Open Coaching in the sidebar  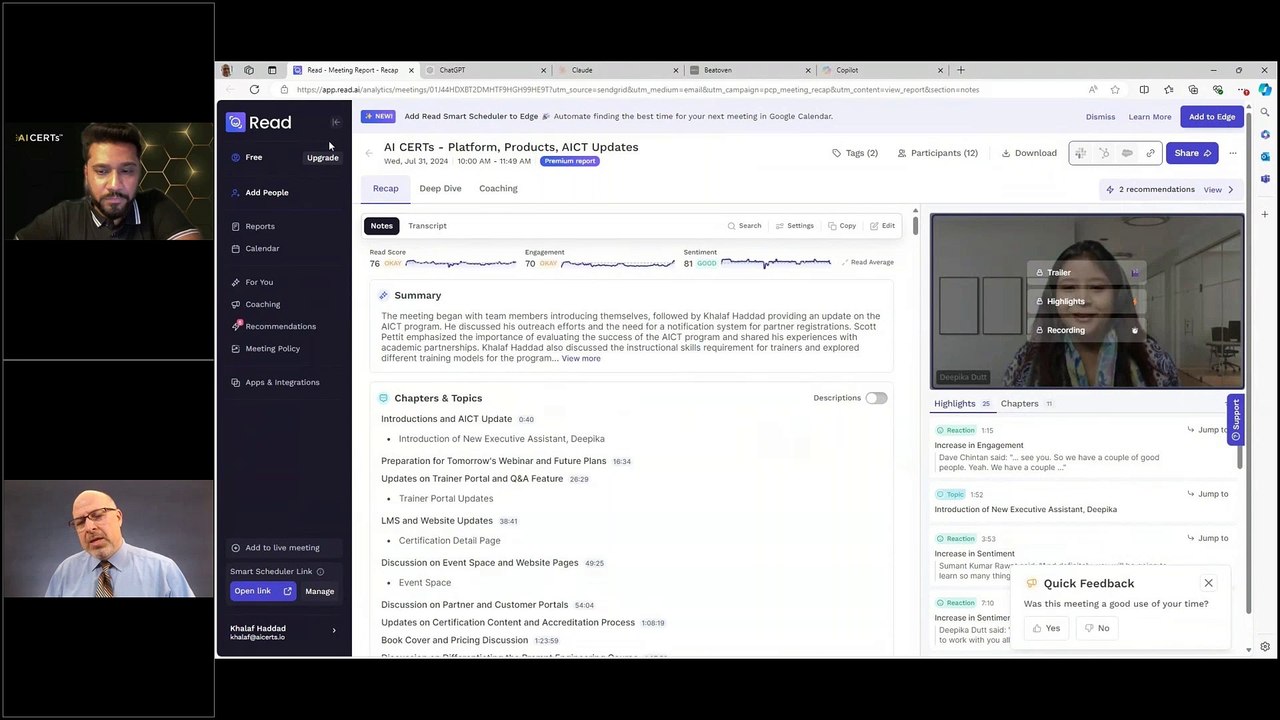tap(262, 304)
